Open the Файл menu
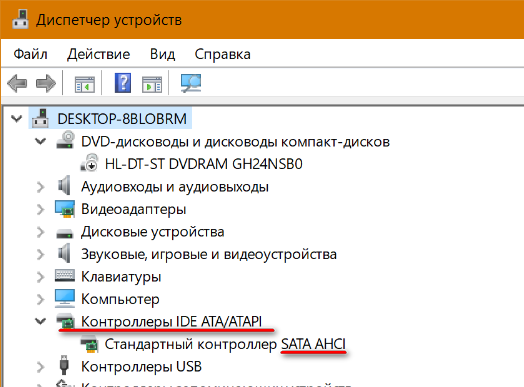This screenshot has width=524, height=387. 30,54
